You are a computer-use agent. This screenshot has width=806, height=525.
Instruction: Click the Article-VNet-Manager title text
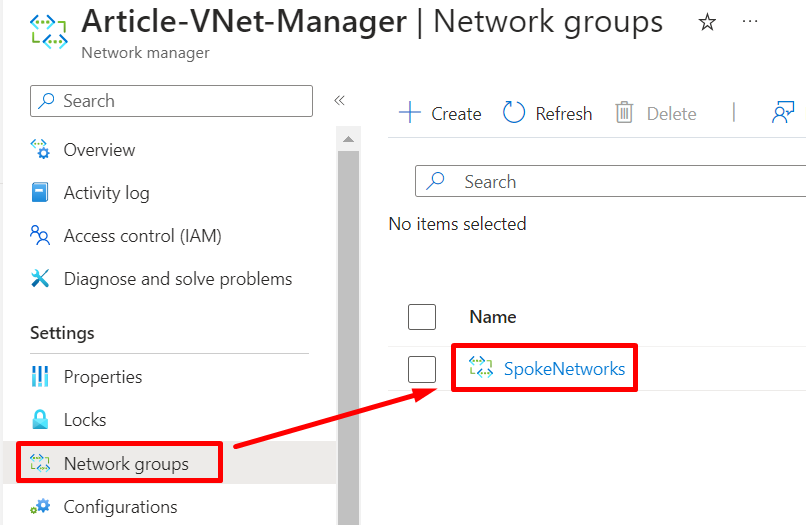(x=244, y=22)
